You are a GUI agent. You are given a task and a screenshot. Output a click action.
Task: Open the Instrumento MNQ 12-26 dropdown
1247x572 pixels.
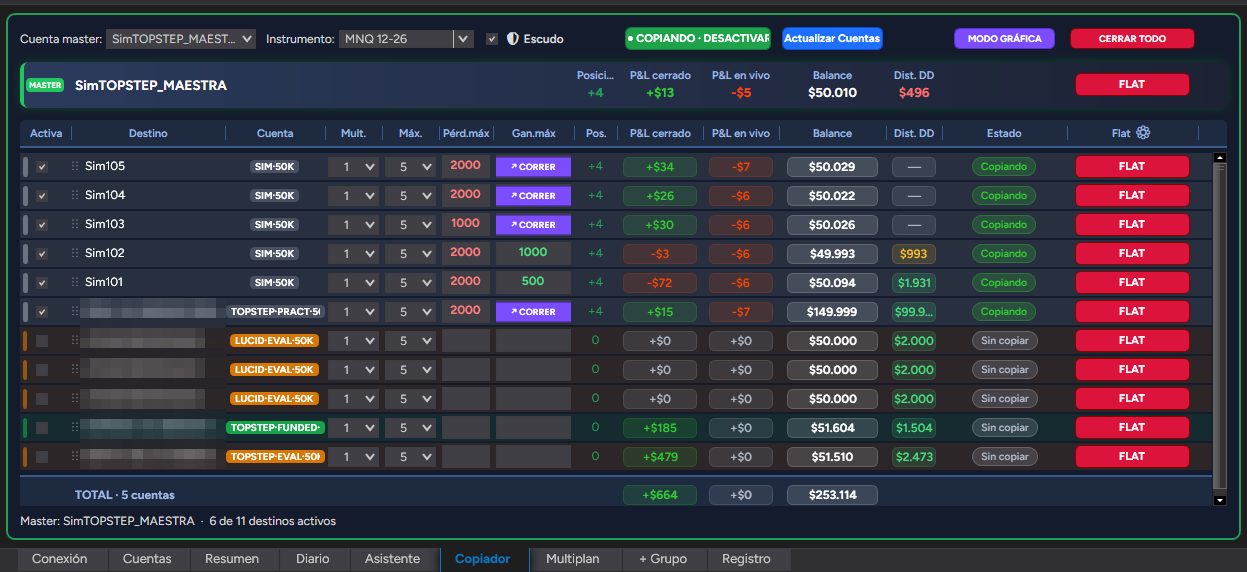tap(406, 39)
